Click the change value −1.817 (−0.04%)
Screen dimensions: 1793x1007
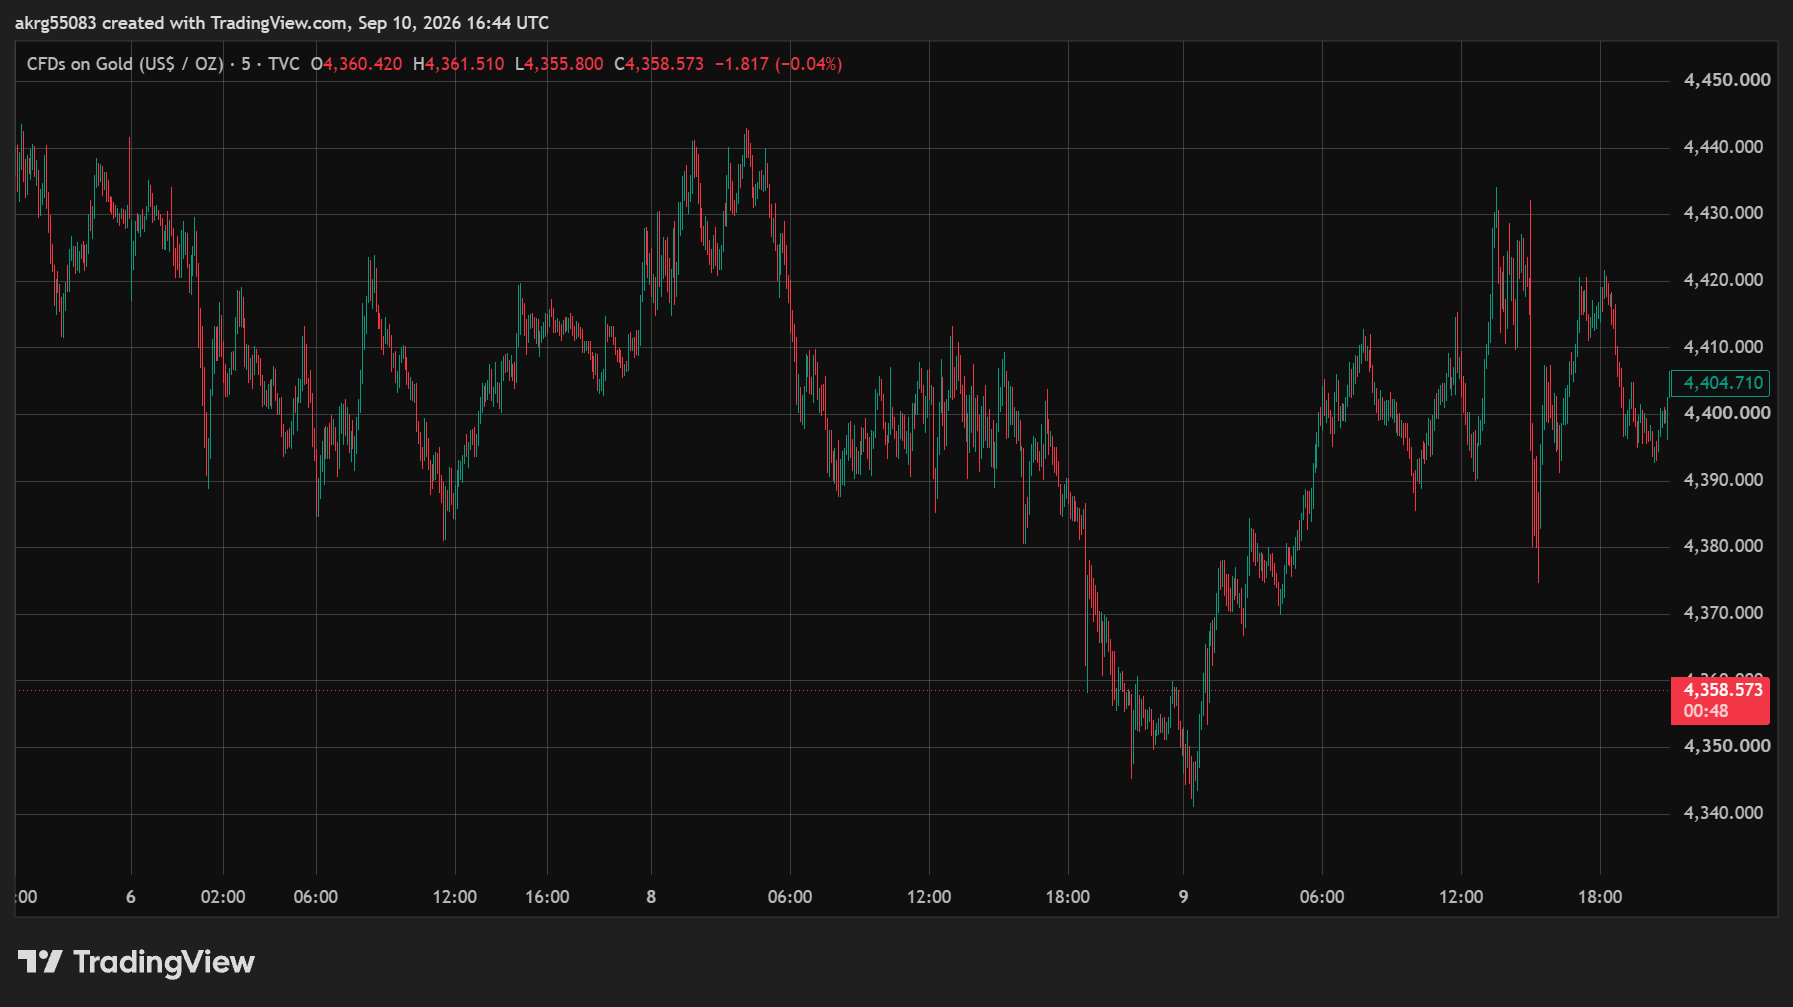[779, 64]
